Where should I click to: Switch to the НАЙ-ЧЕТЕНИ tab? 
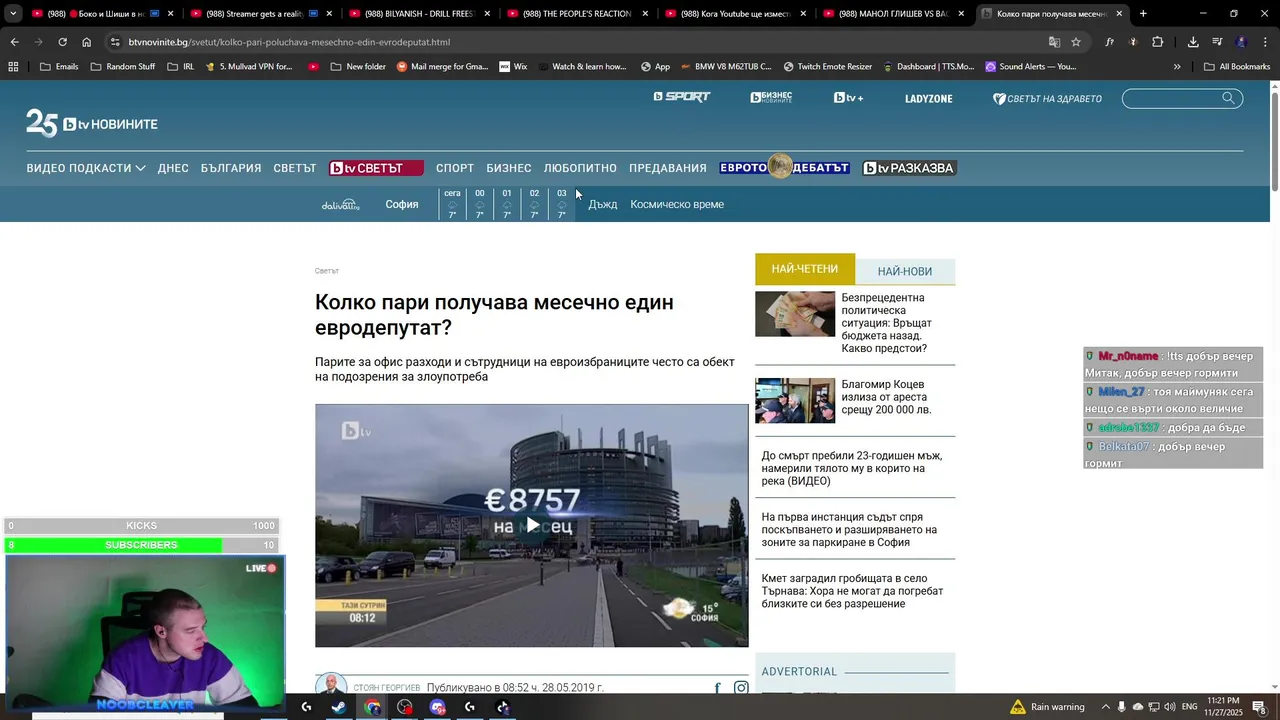805,269
